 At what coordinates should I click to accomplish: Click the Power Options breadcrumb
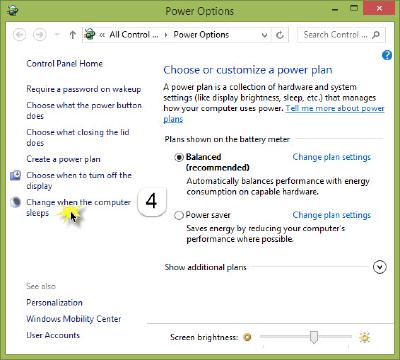201,35
